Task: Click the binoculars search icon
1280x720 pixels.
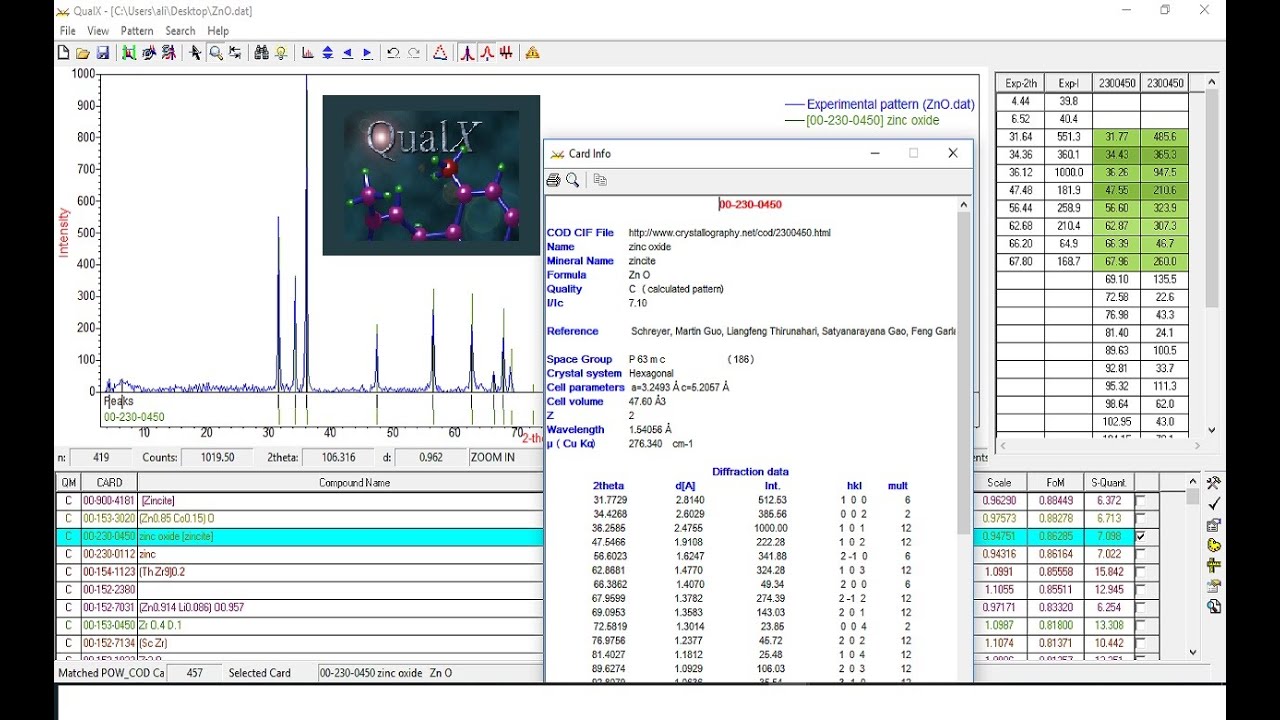Action: pos(261,53)
